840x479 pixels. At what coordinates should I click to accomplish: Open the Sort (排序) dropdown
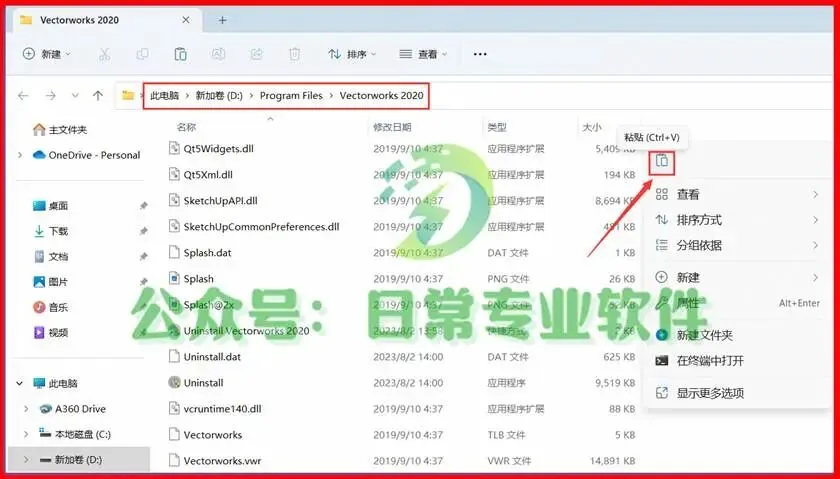pos(352,54)
